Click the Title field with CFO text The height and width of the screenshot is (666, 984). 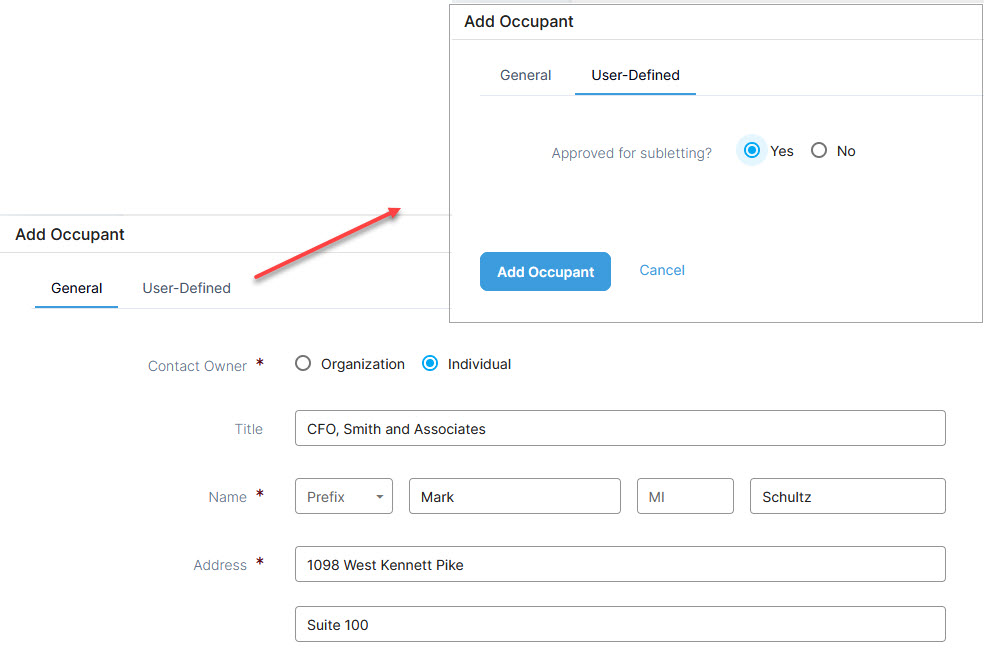620,429
